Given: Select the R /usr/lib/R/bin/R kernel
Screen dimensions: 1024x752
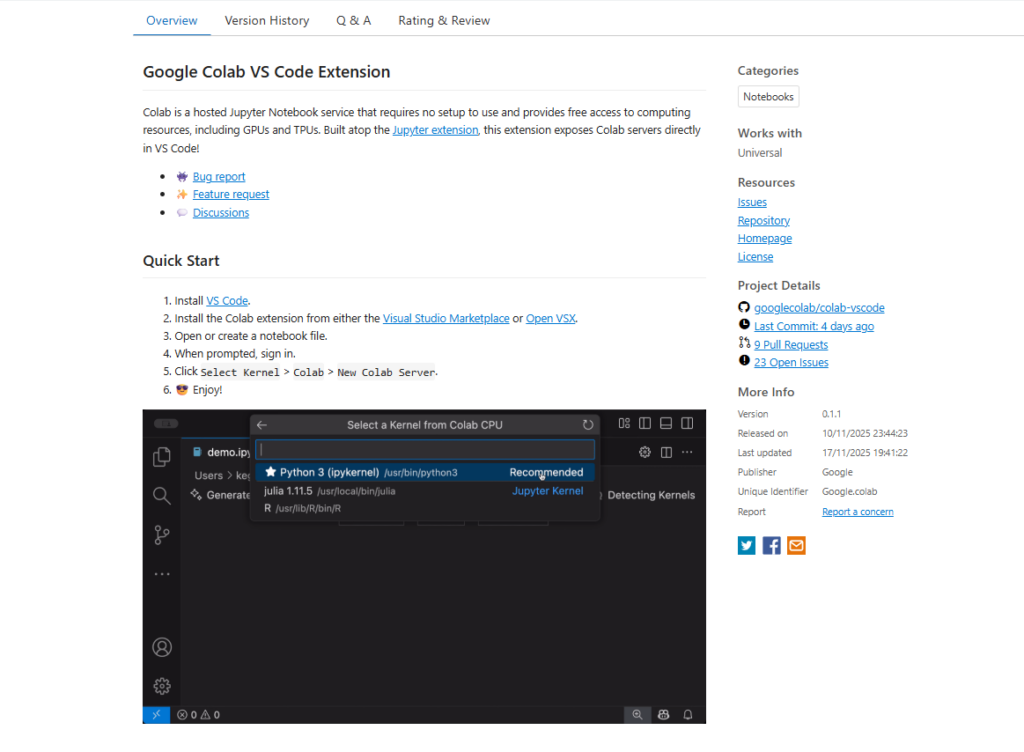Looking at the screenshot, I should point(425,508).
